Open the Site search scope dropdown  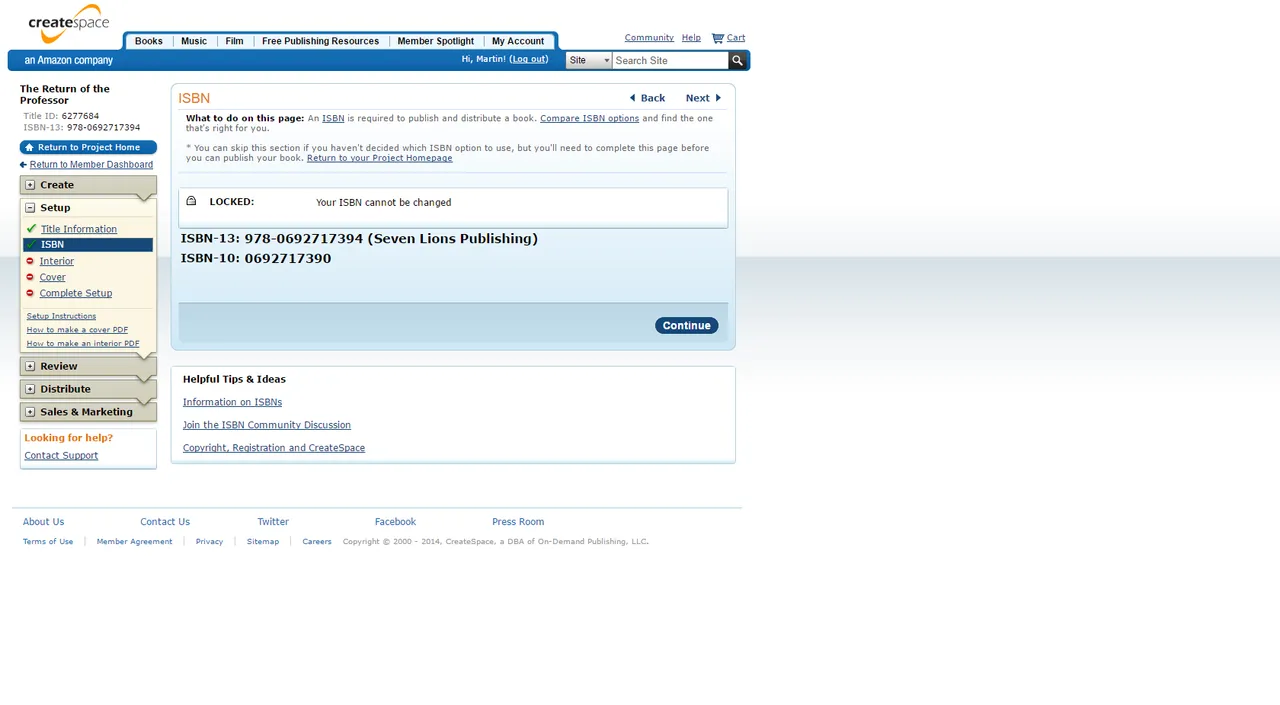coord(588,61)
